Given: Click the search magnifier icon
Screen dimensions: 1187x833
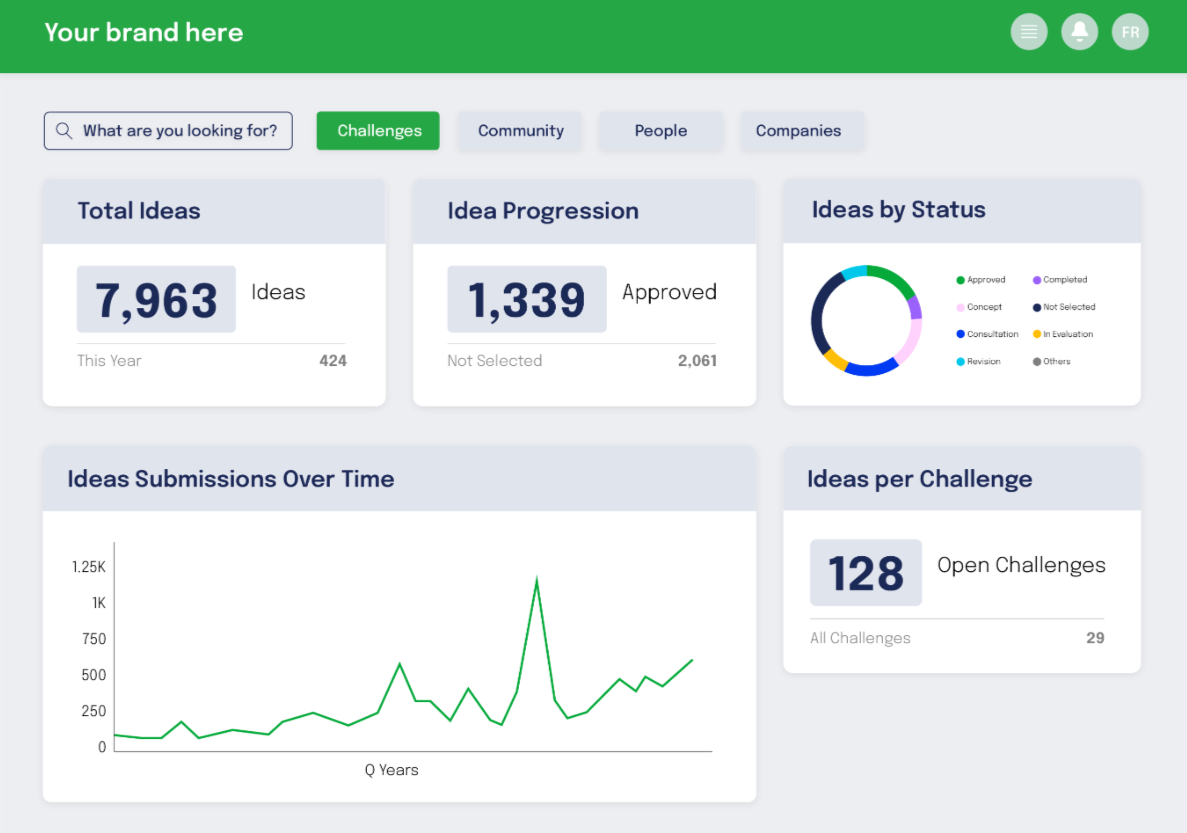Looking at the screenshot, I should coord(64,131).
